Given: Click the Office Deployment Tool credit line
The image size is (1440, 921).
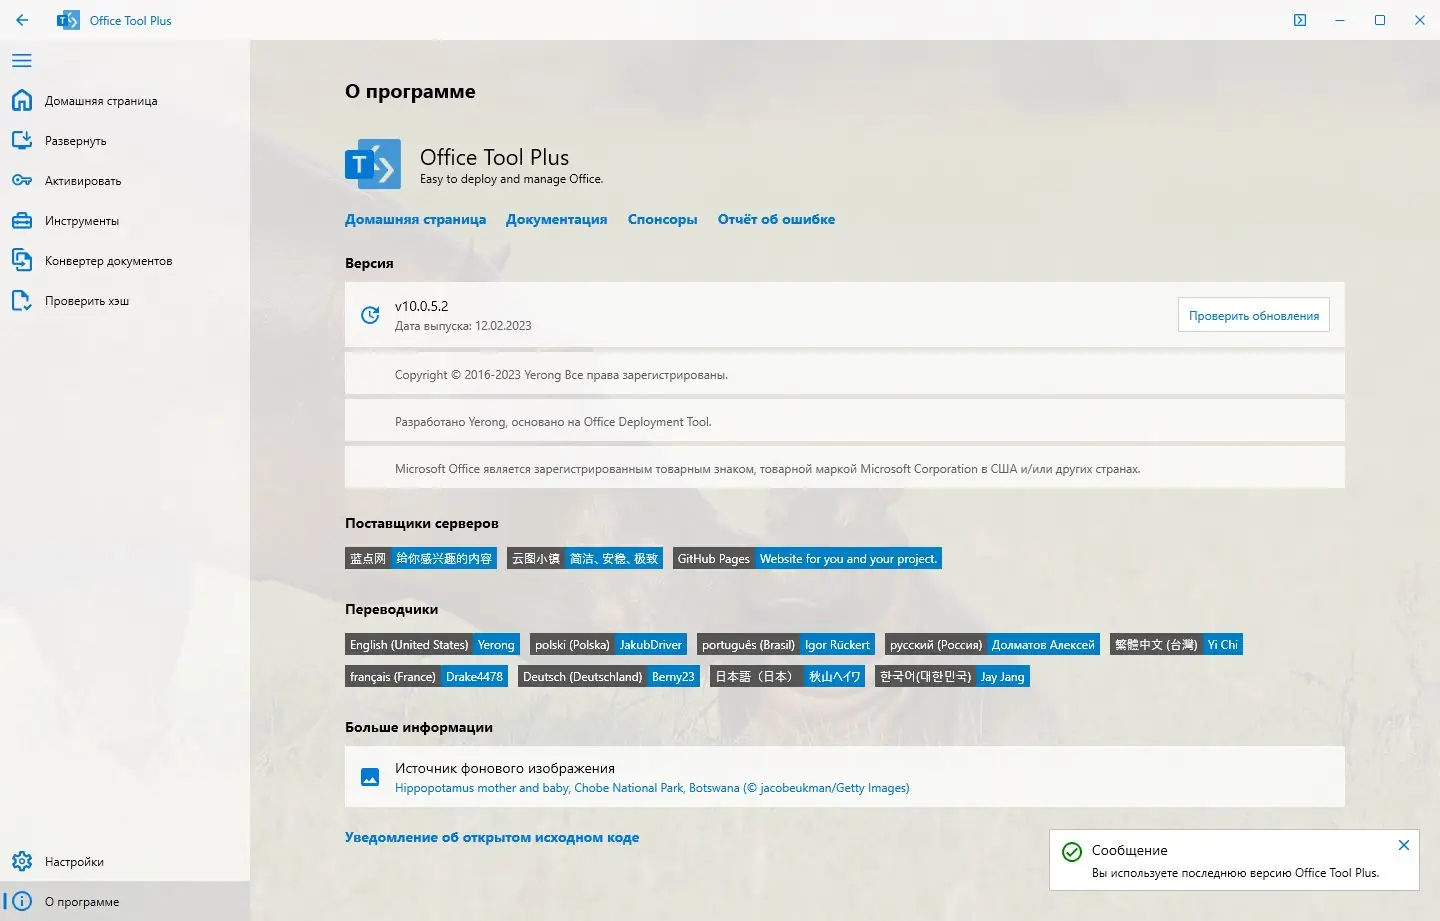Looking at the screenshot, I should coord(553,422).
